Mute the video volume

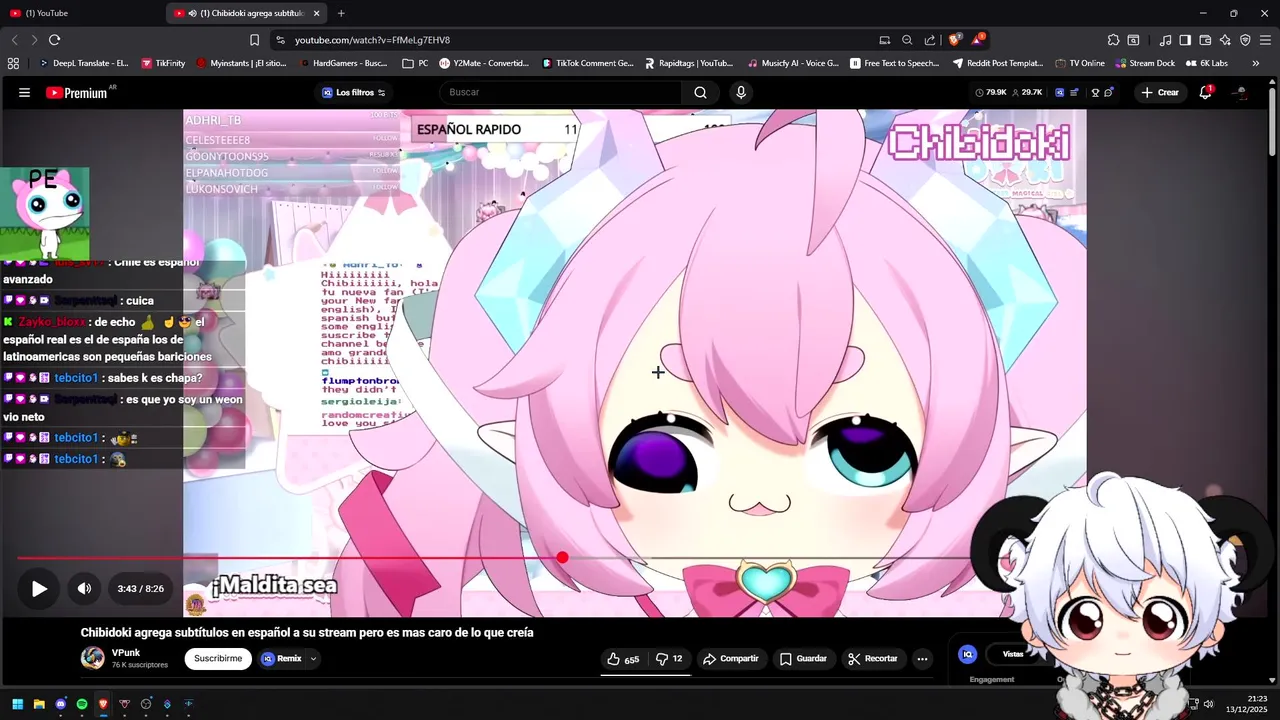84,589
